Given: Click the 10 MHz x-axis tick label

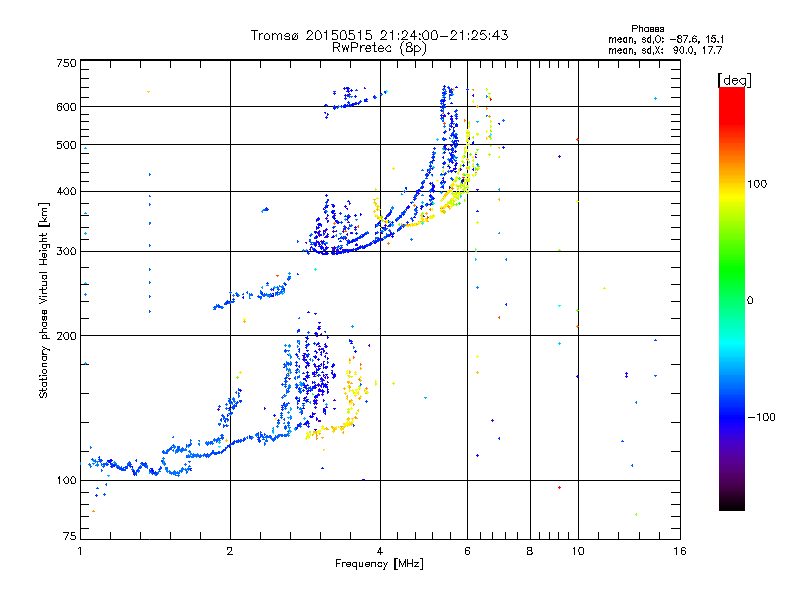Looking at the screenshot, I should [578, 551].
